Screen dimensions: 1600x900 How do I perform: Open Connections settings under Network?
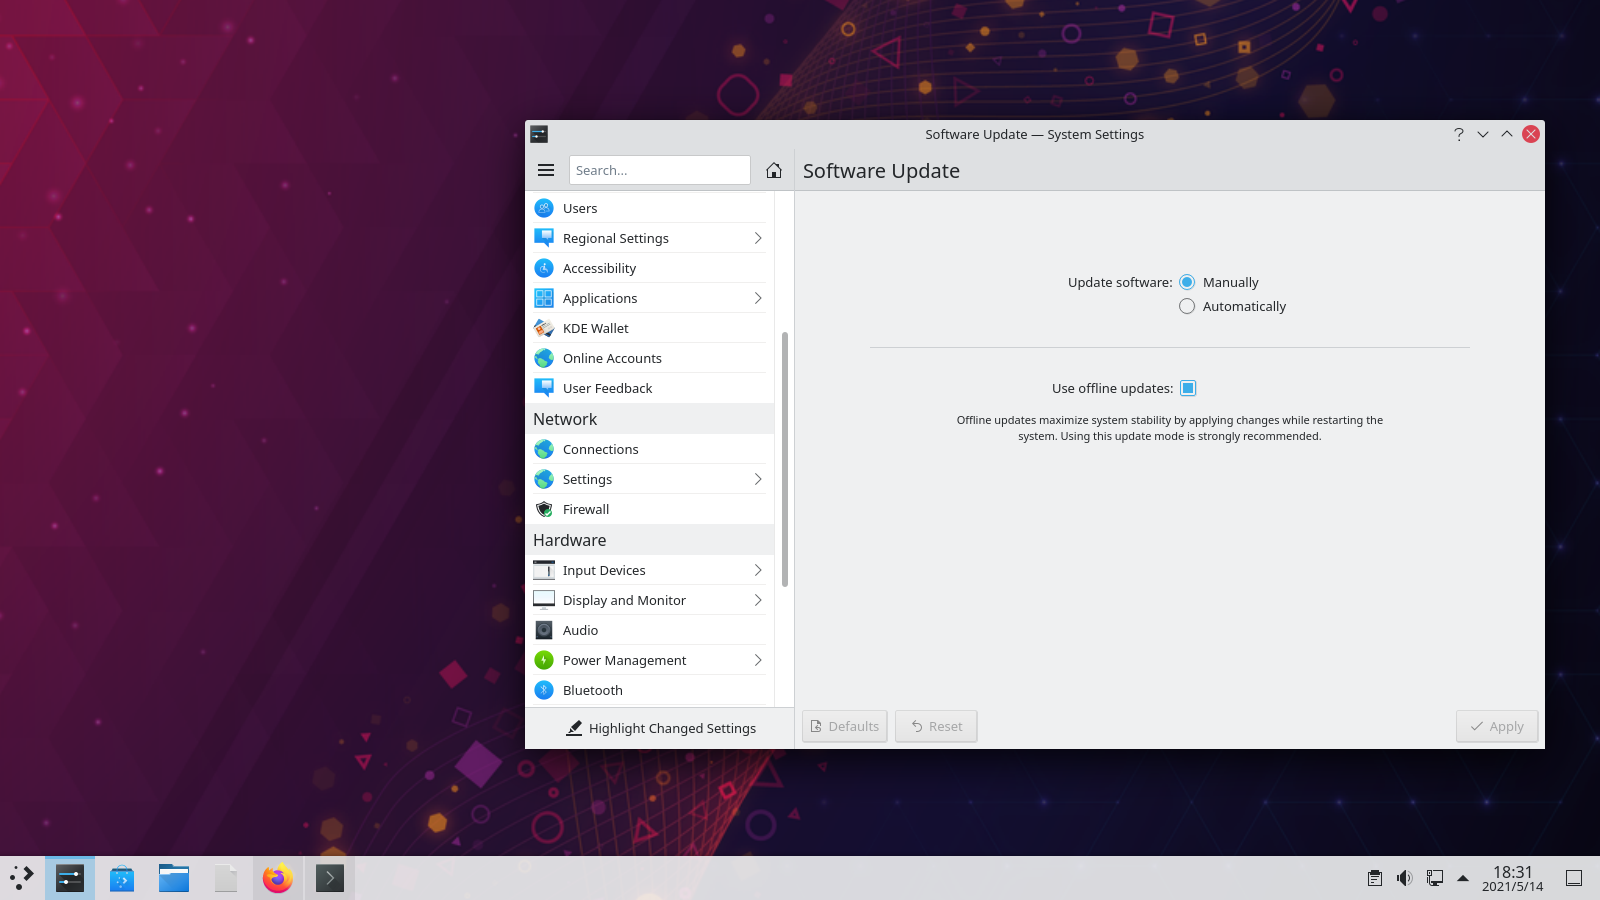click(x=600, y=449)
